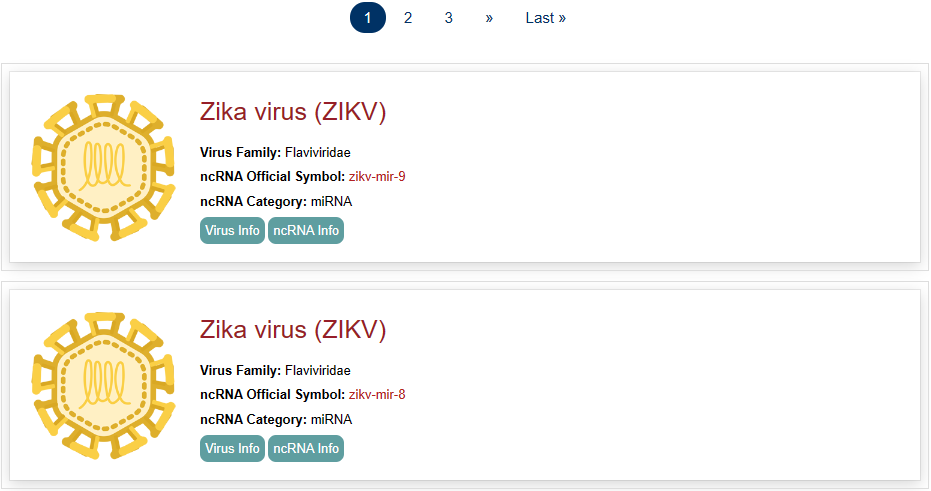Screen dimensions: 931x491
Task: Open the Zika virus title above zikv-mir-9
Action: point(293,112)
